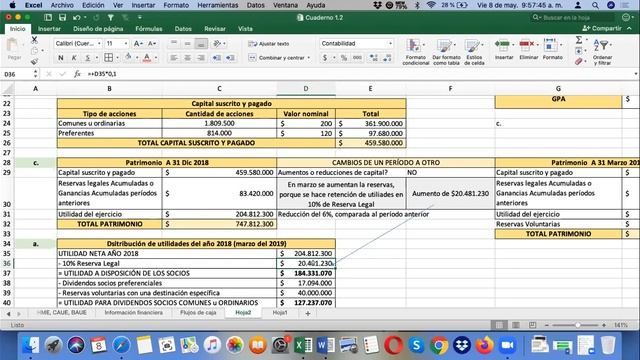Click the Undo arrow icon
The image size is (640, 360).
(76, 18)
